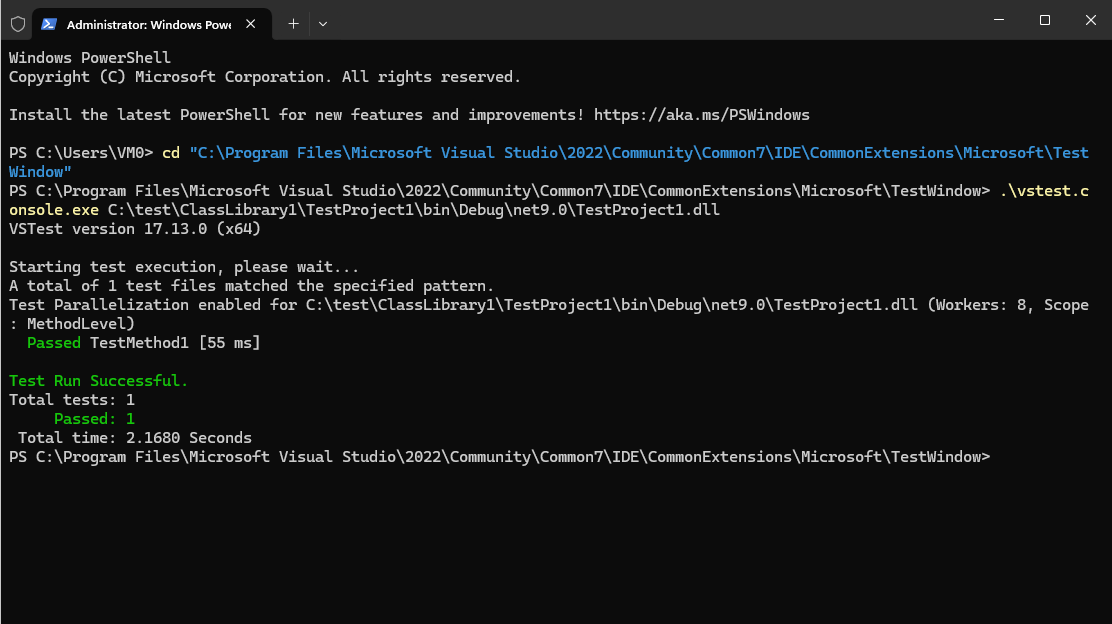Screen dimensions: 1112x624
Task: Select the Administrator: Windows PowerShell tab
Action: [152, 24]
